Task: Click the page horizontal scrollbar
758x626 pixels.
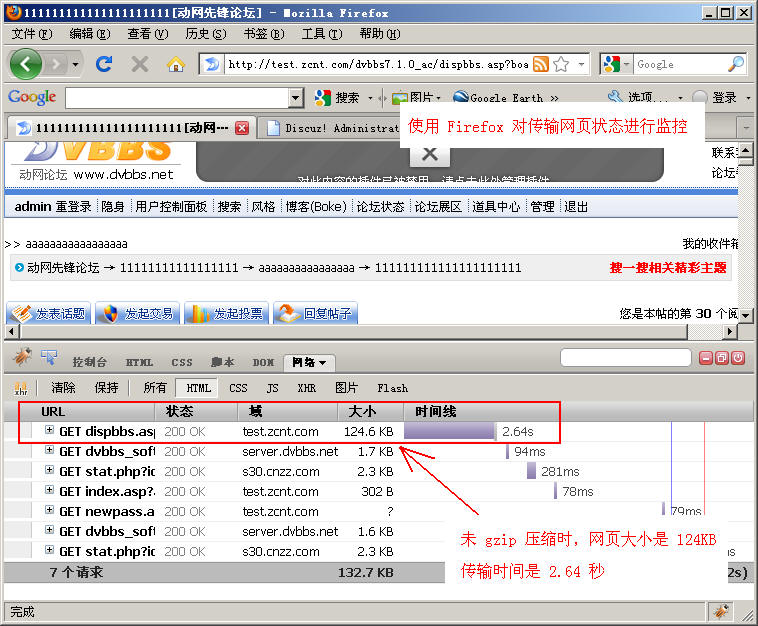Action: [x=354, y=332]
